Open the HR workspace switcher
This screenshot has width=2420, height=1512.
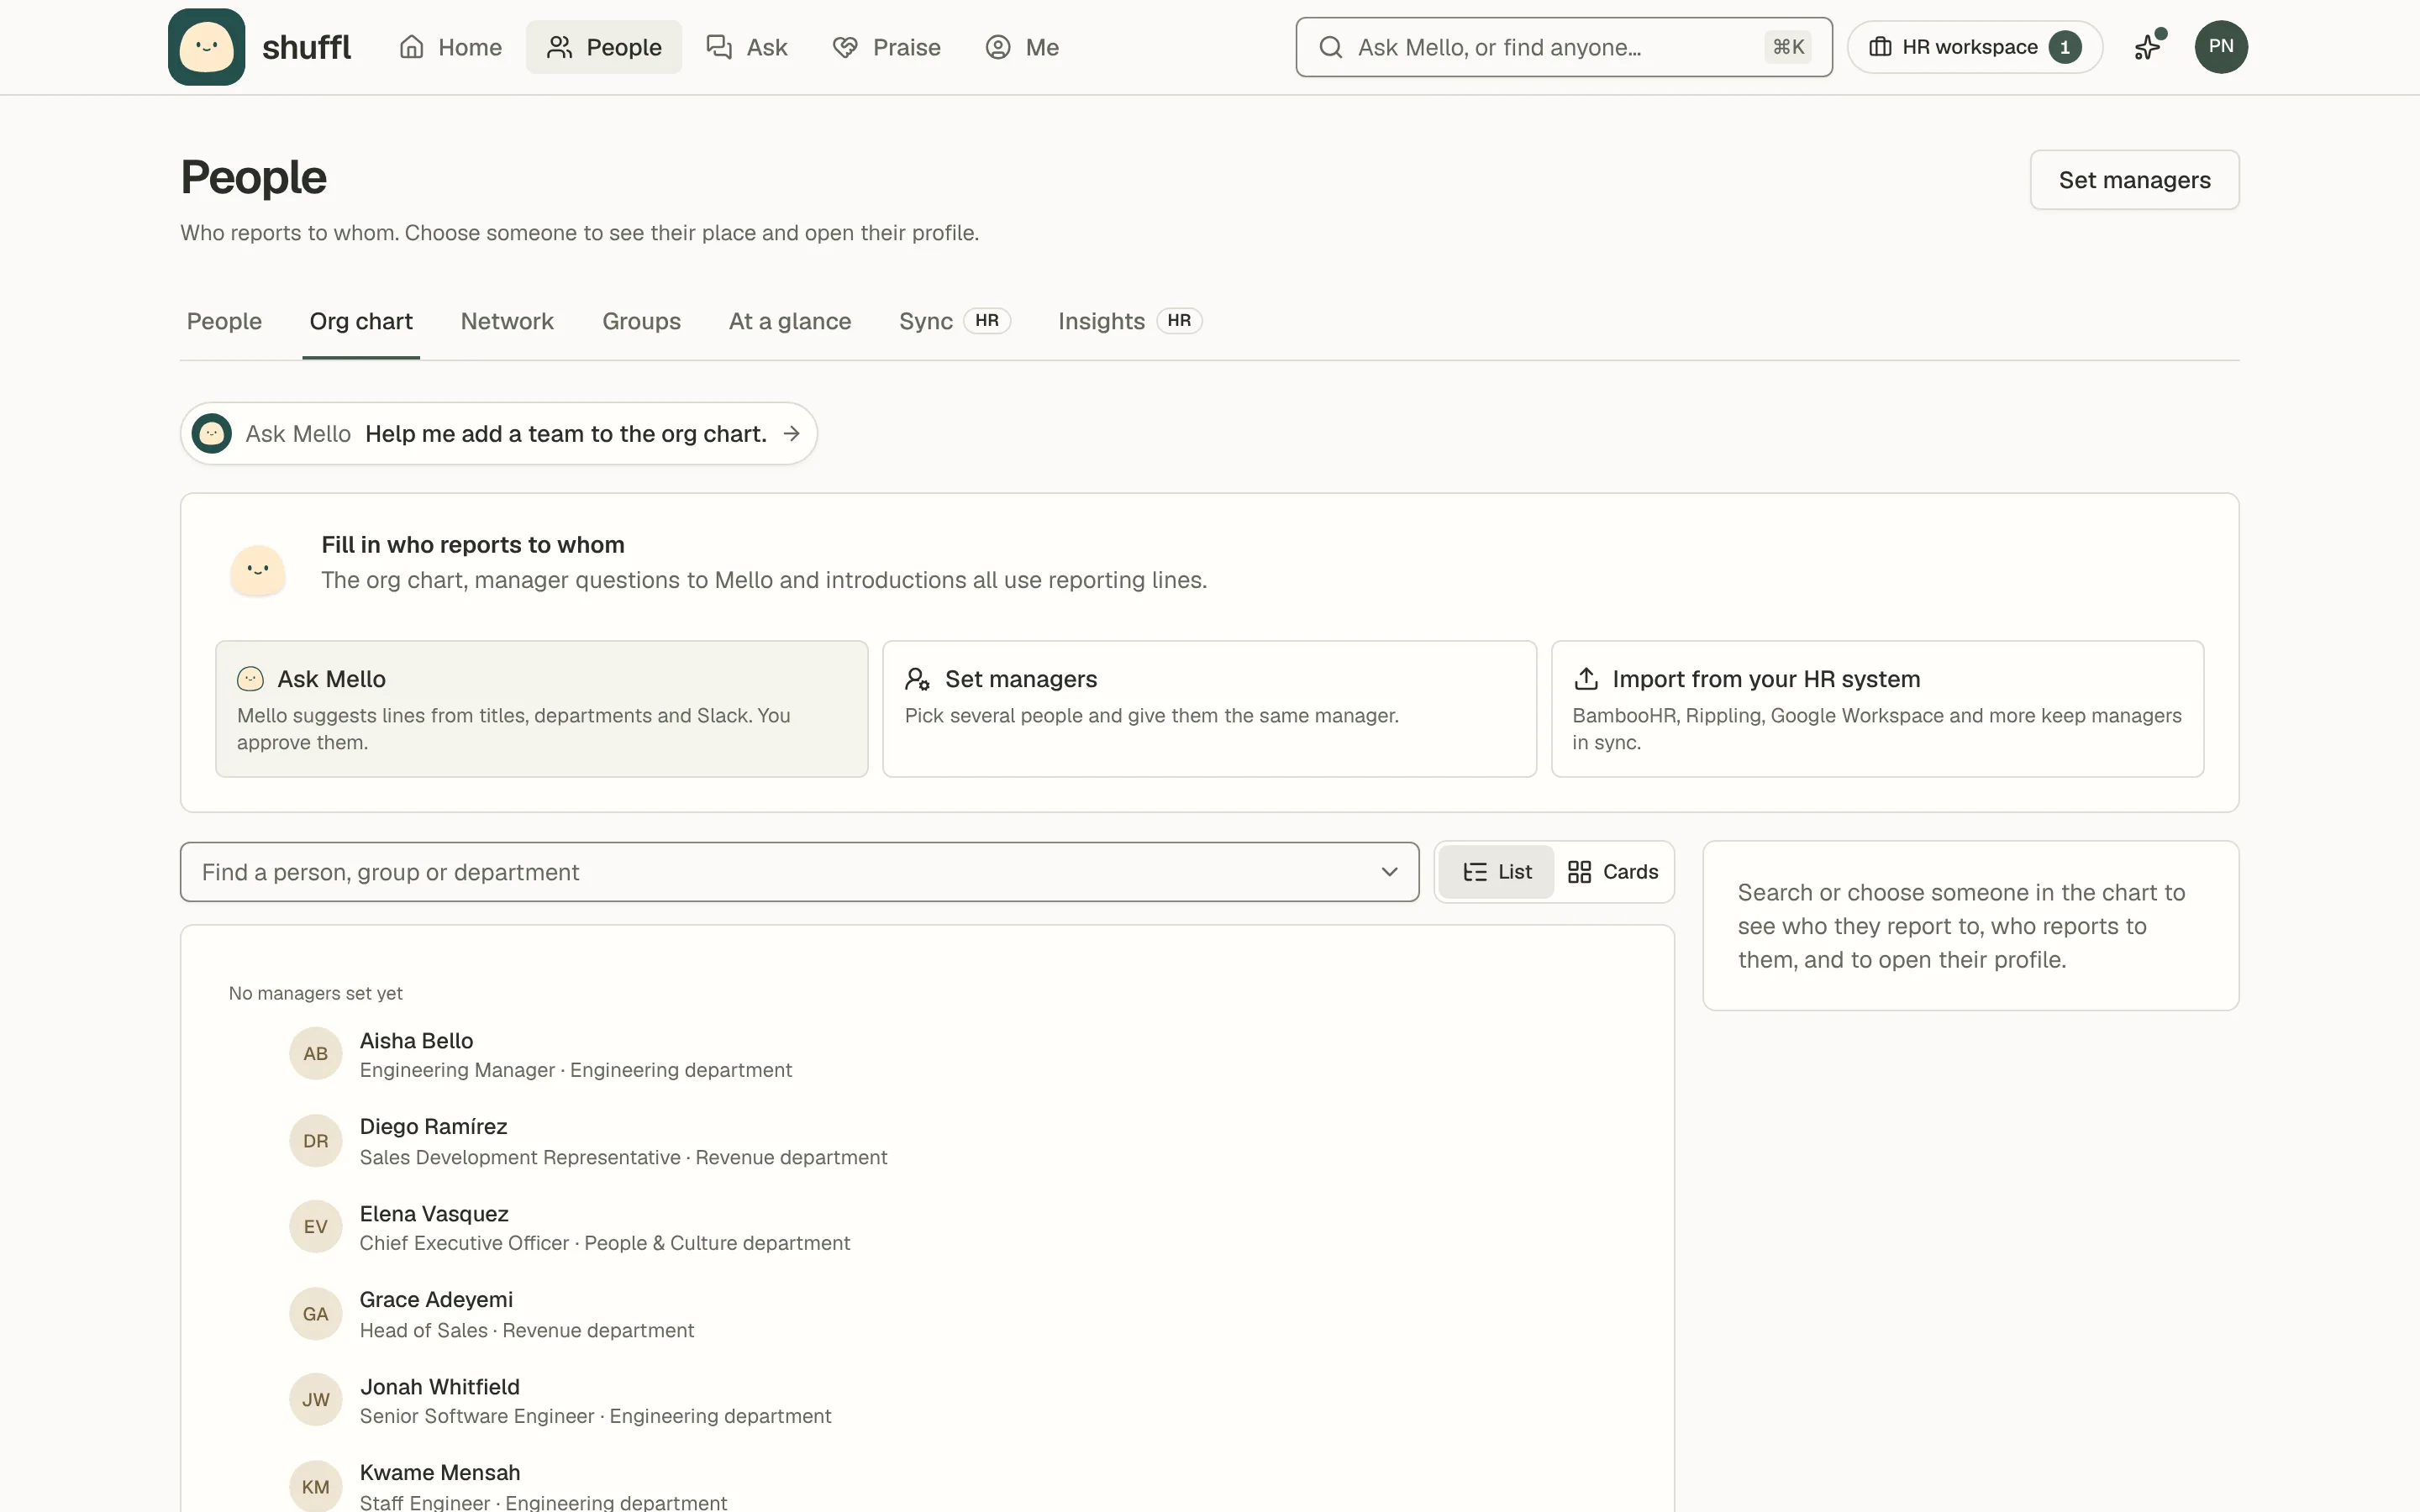tap(1974, 47)
